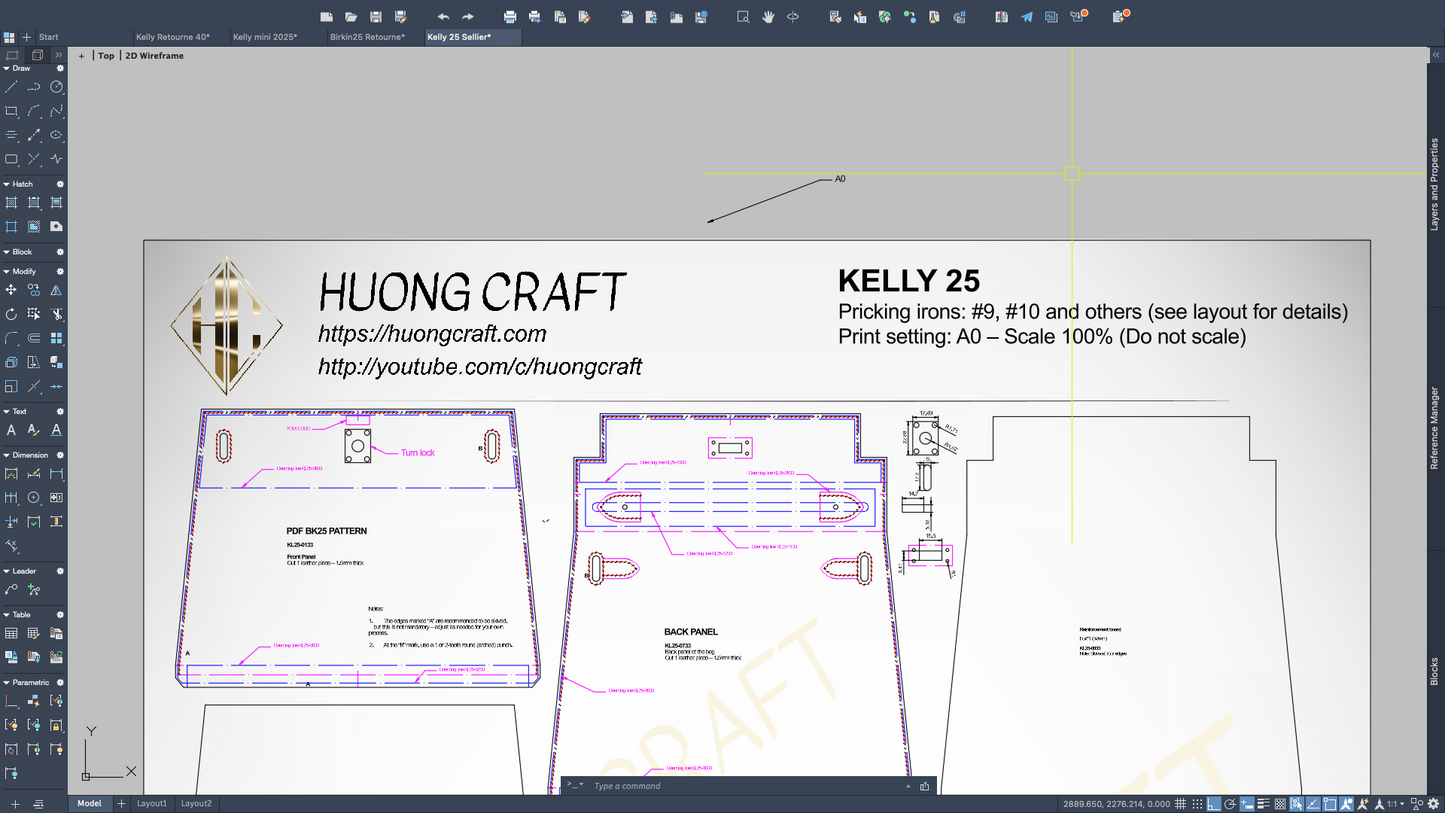The image size is (1445, 813).
Task: Select the Circle tool in the Draw panel
Action: [x=56, y=87]
